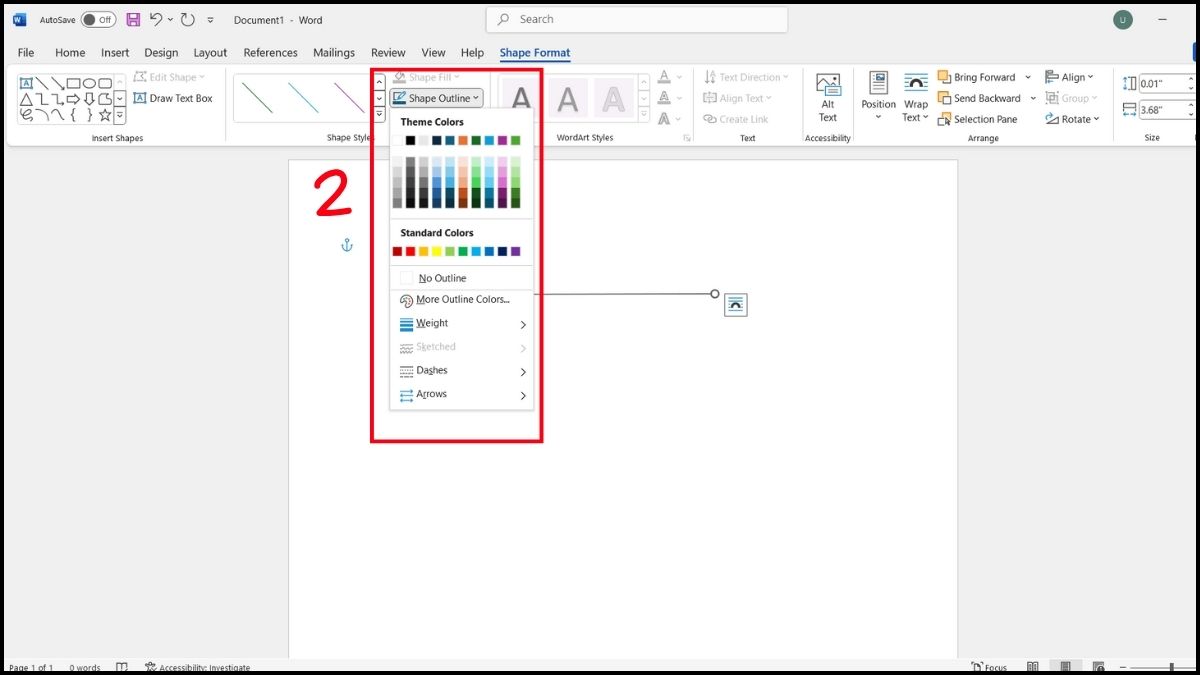Switch to the Design tab

[161, 53]
